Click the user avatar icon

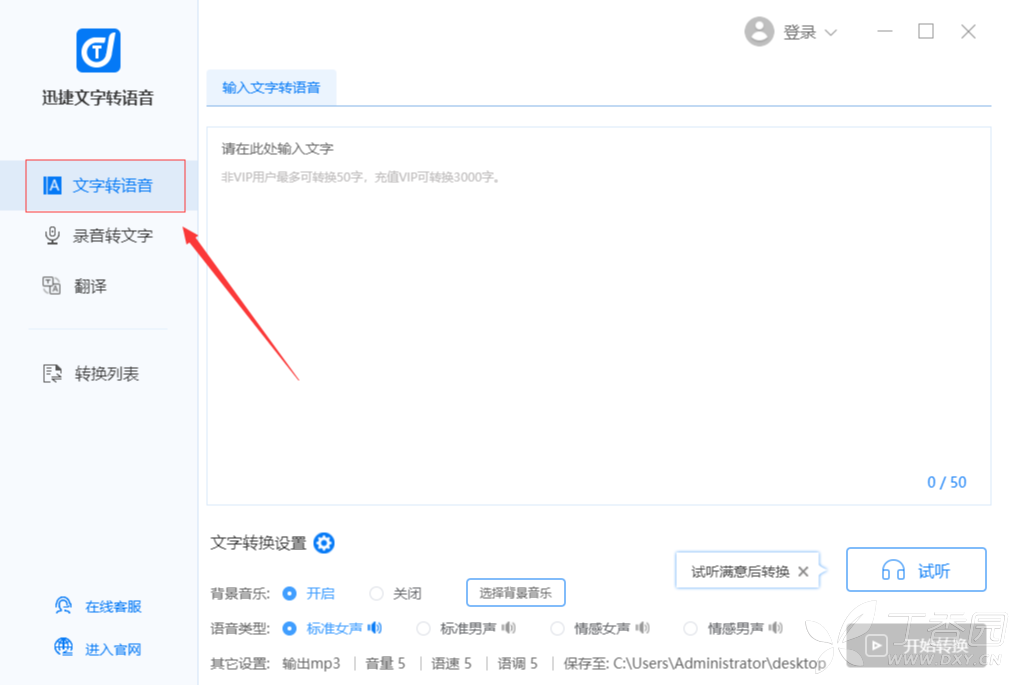(x=759, y=32)
